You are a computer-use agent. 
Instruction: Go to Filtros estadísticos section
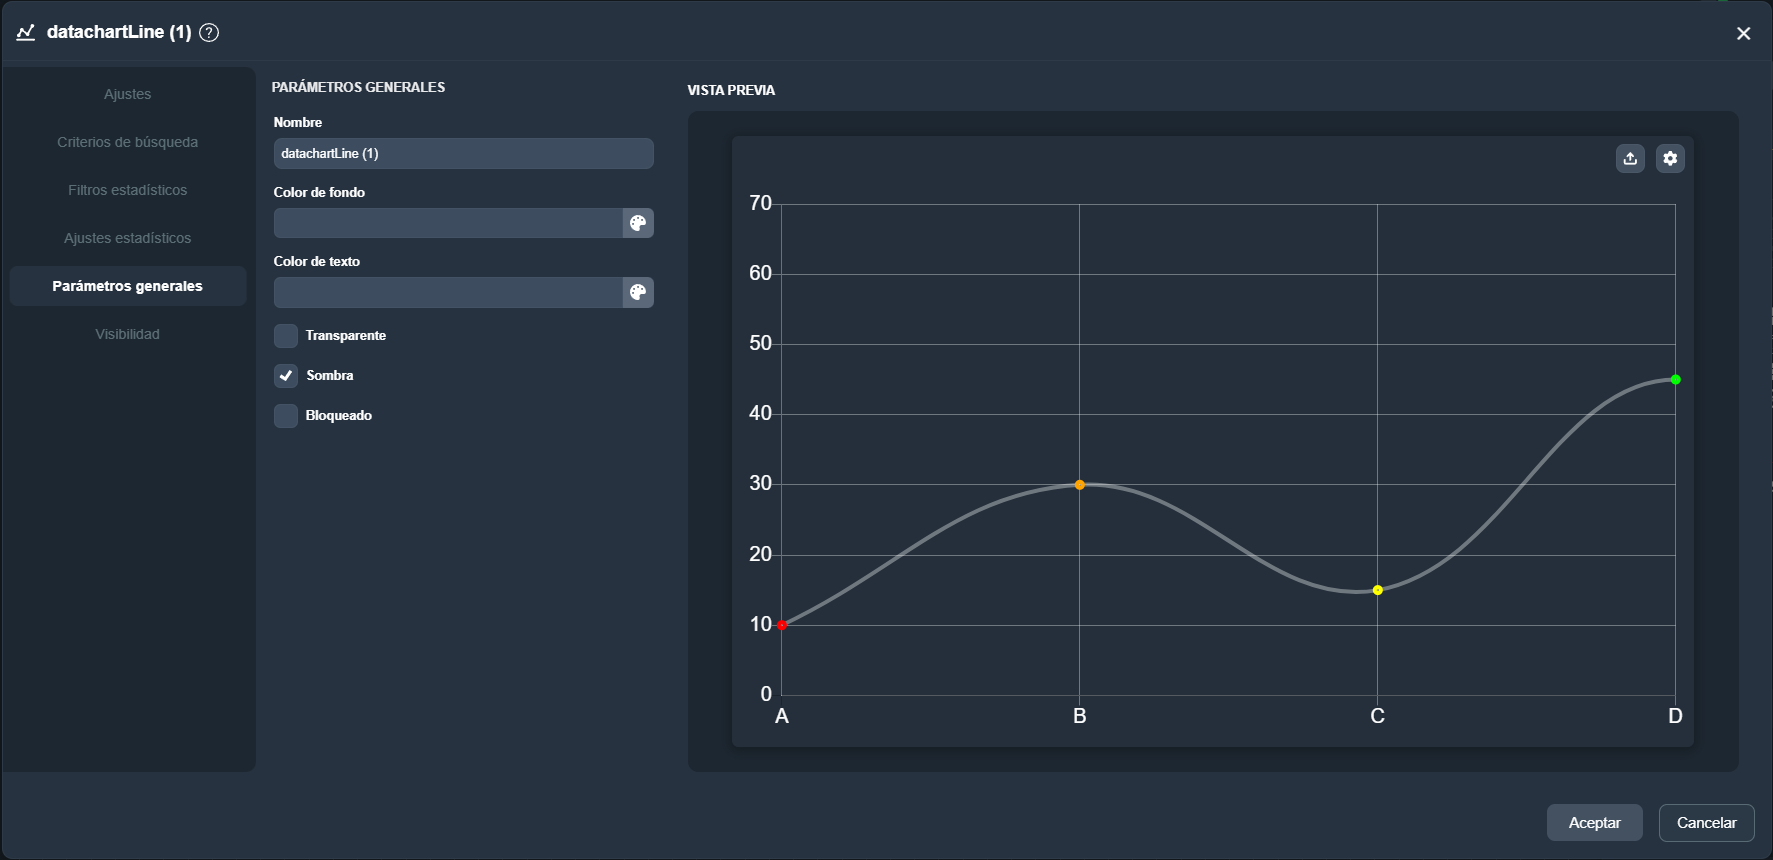(x=128, y=190)
